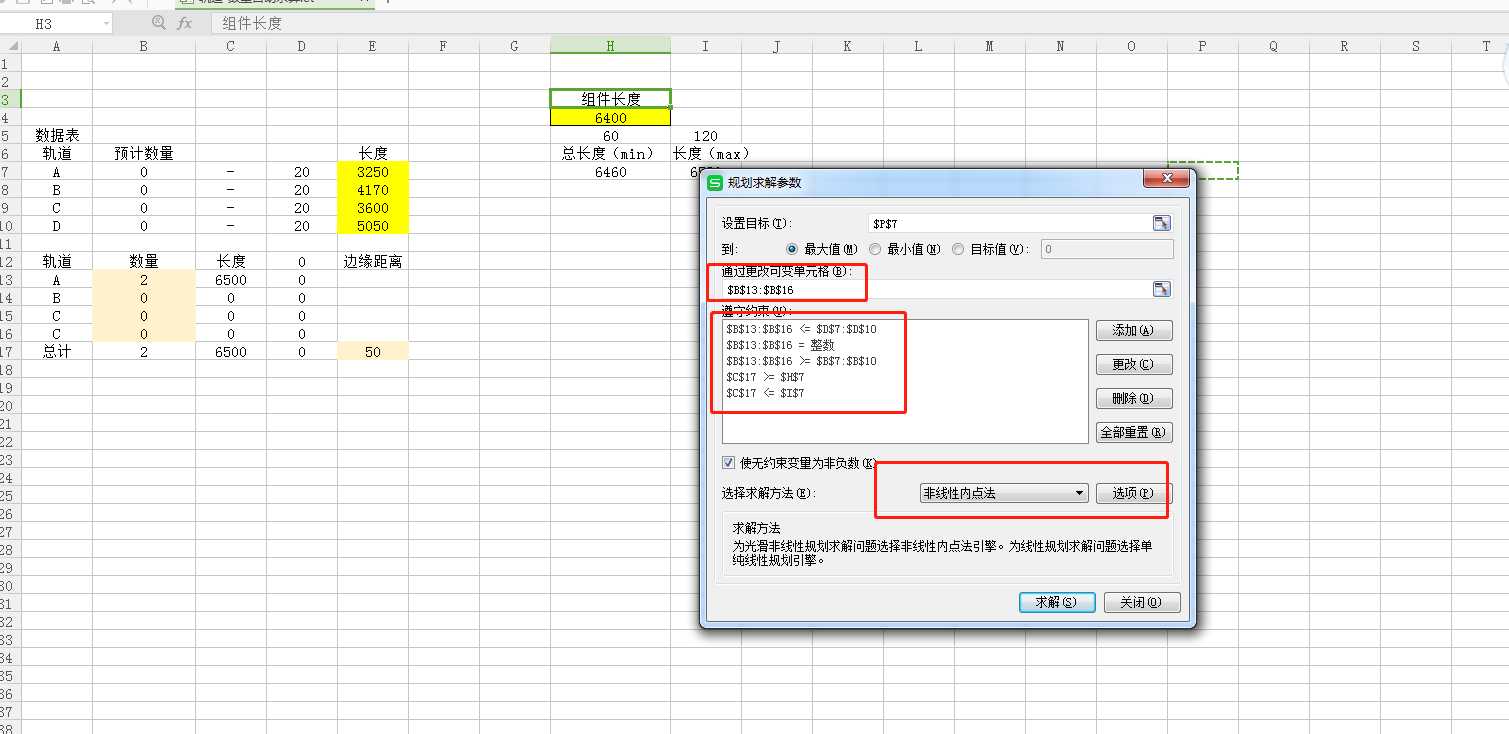Screen dimensions: 1509x734
Task: Click the 通过更改可变单元格 input field
Action: pos(937,289)
